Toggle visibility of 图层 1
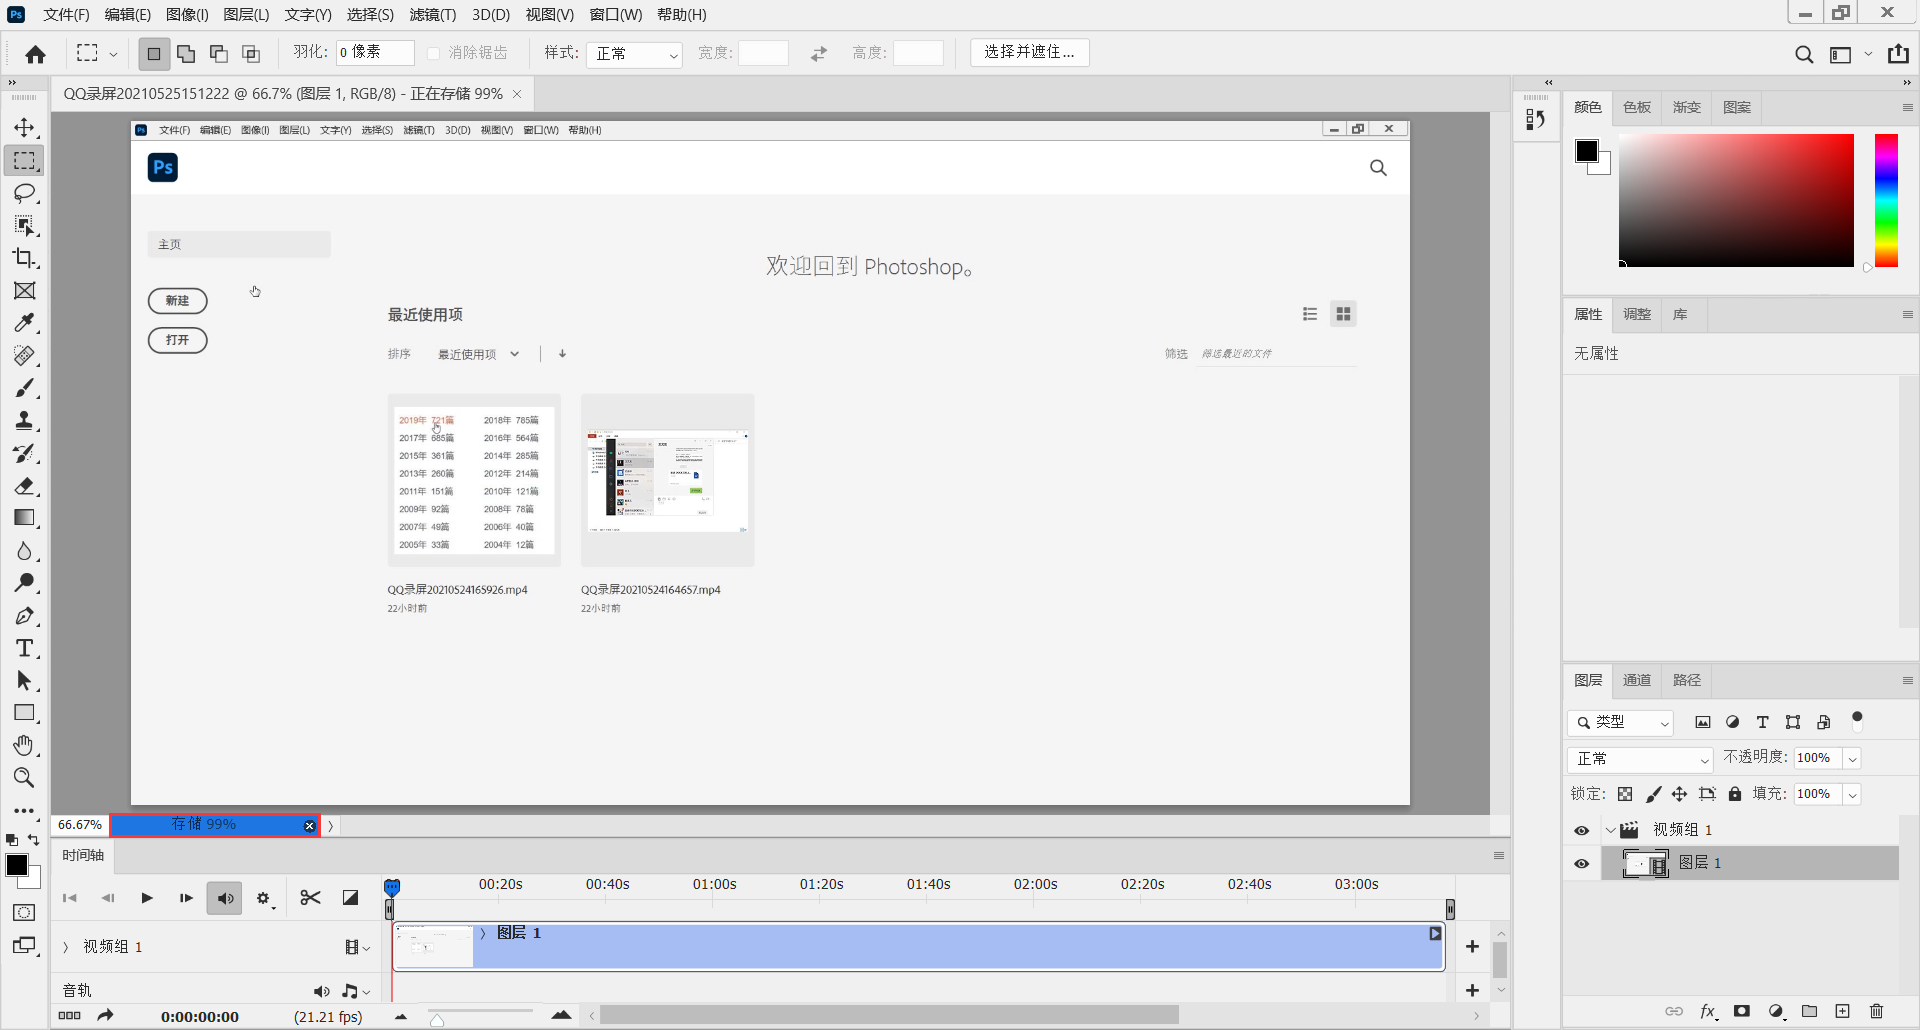 (1581, 863)
